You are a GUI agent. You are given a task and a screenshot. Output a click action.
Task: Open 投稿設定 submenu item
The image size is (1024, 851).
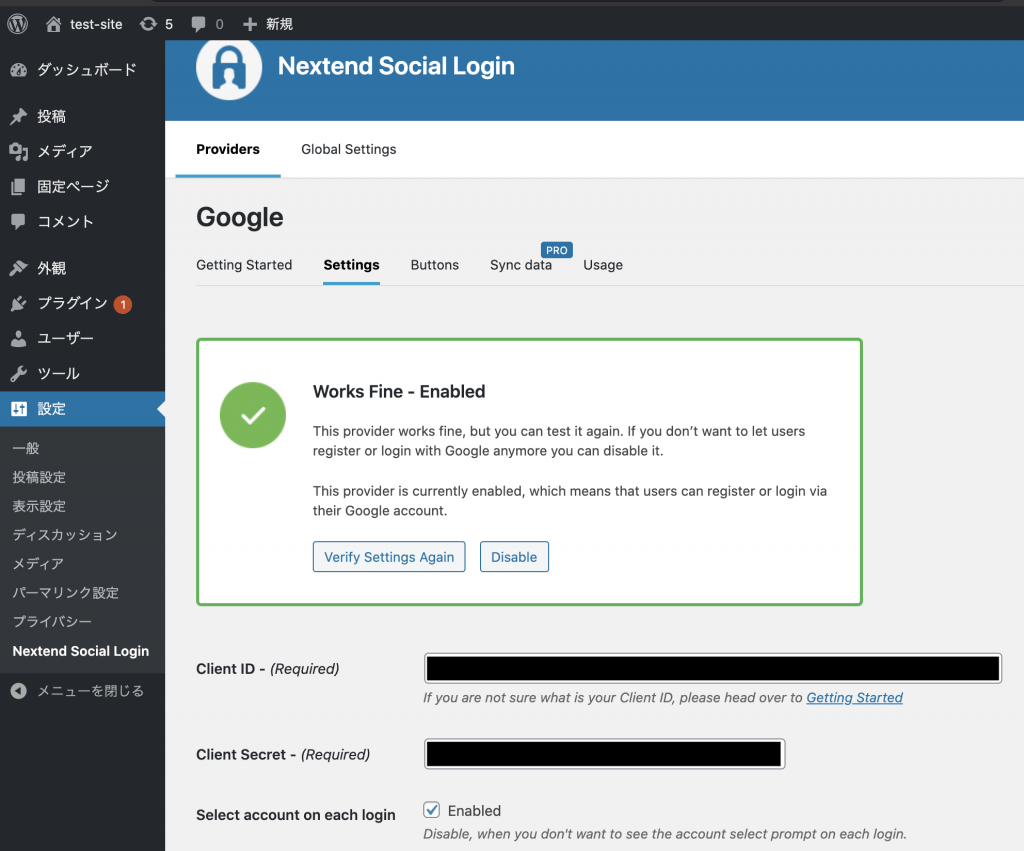pos(39,477)
